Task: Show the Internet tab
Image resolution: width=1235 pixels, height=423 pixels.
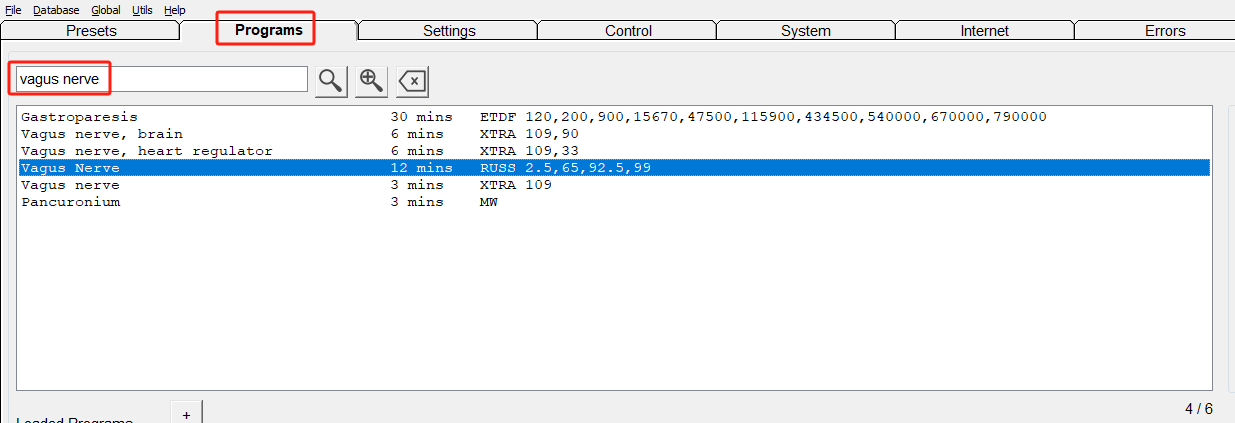Action: click(x=984, y=31)
